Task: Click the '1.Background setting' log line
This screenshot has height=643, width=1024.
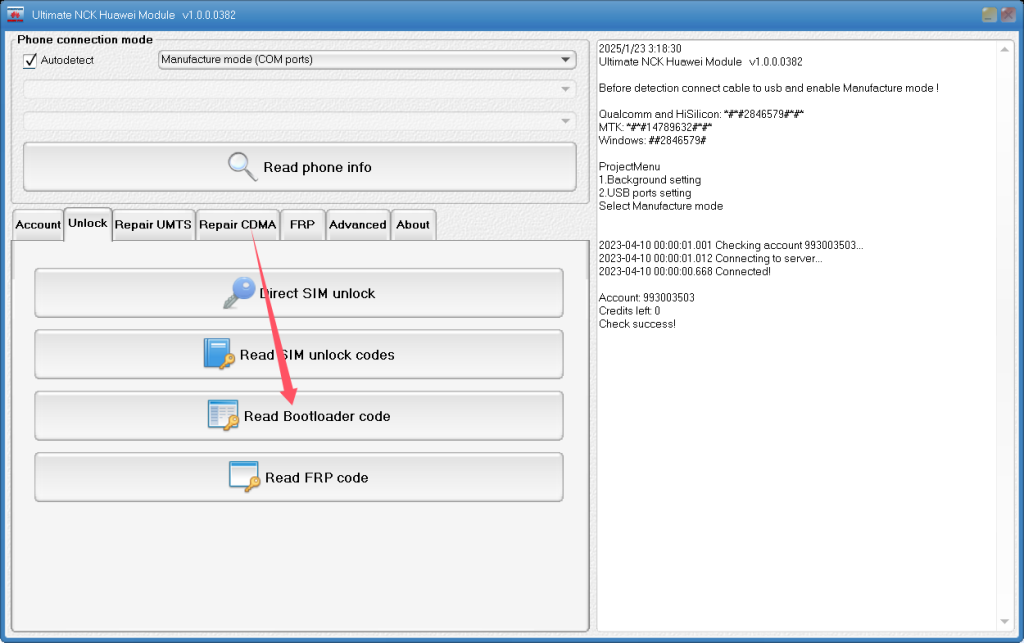Action: [x=650, y=180]
